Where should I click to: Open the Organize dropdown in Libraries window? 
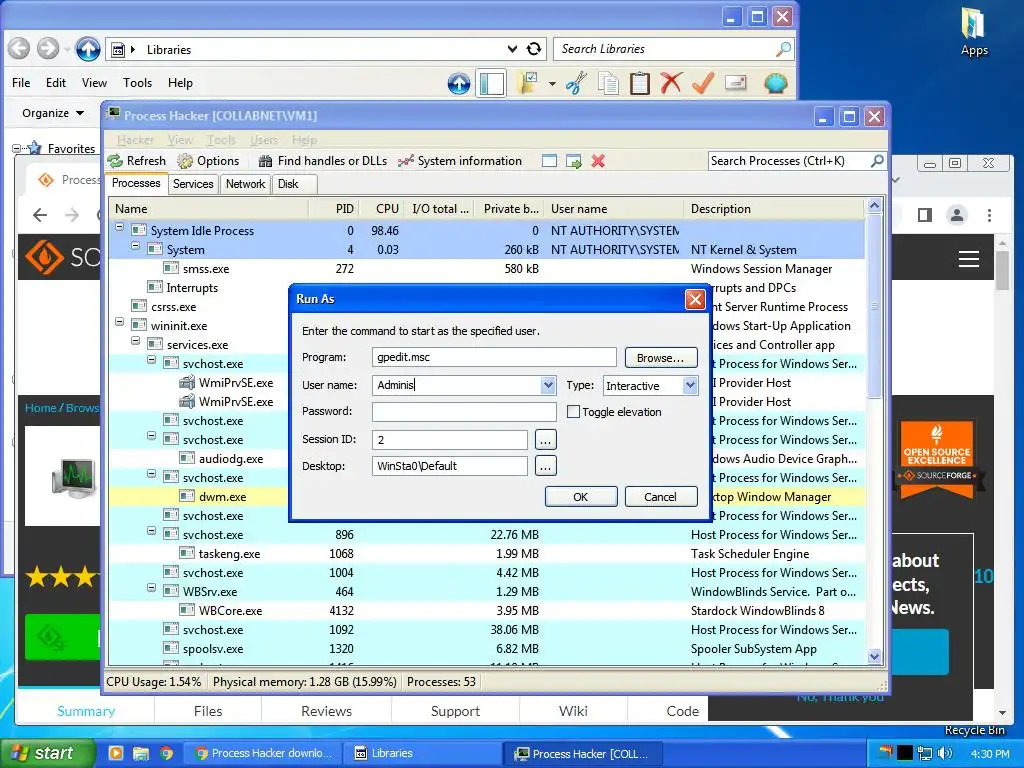[x=53, y=113]
